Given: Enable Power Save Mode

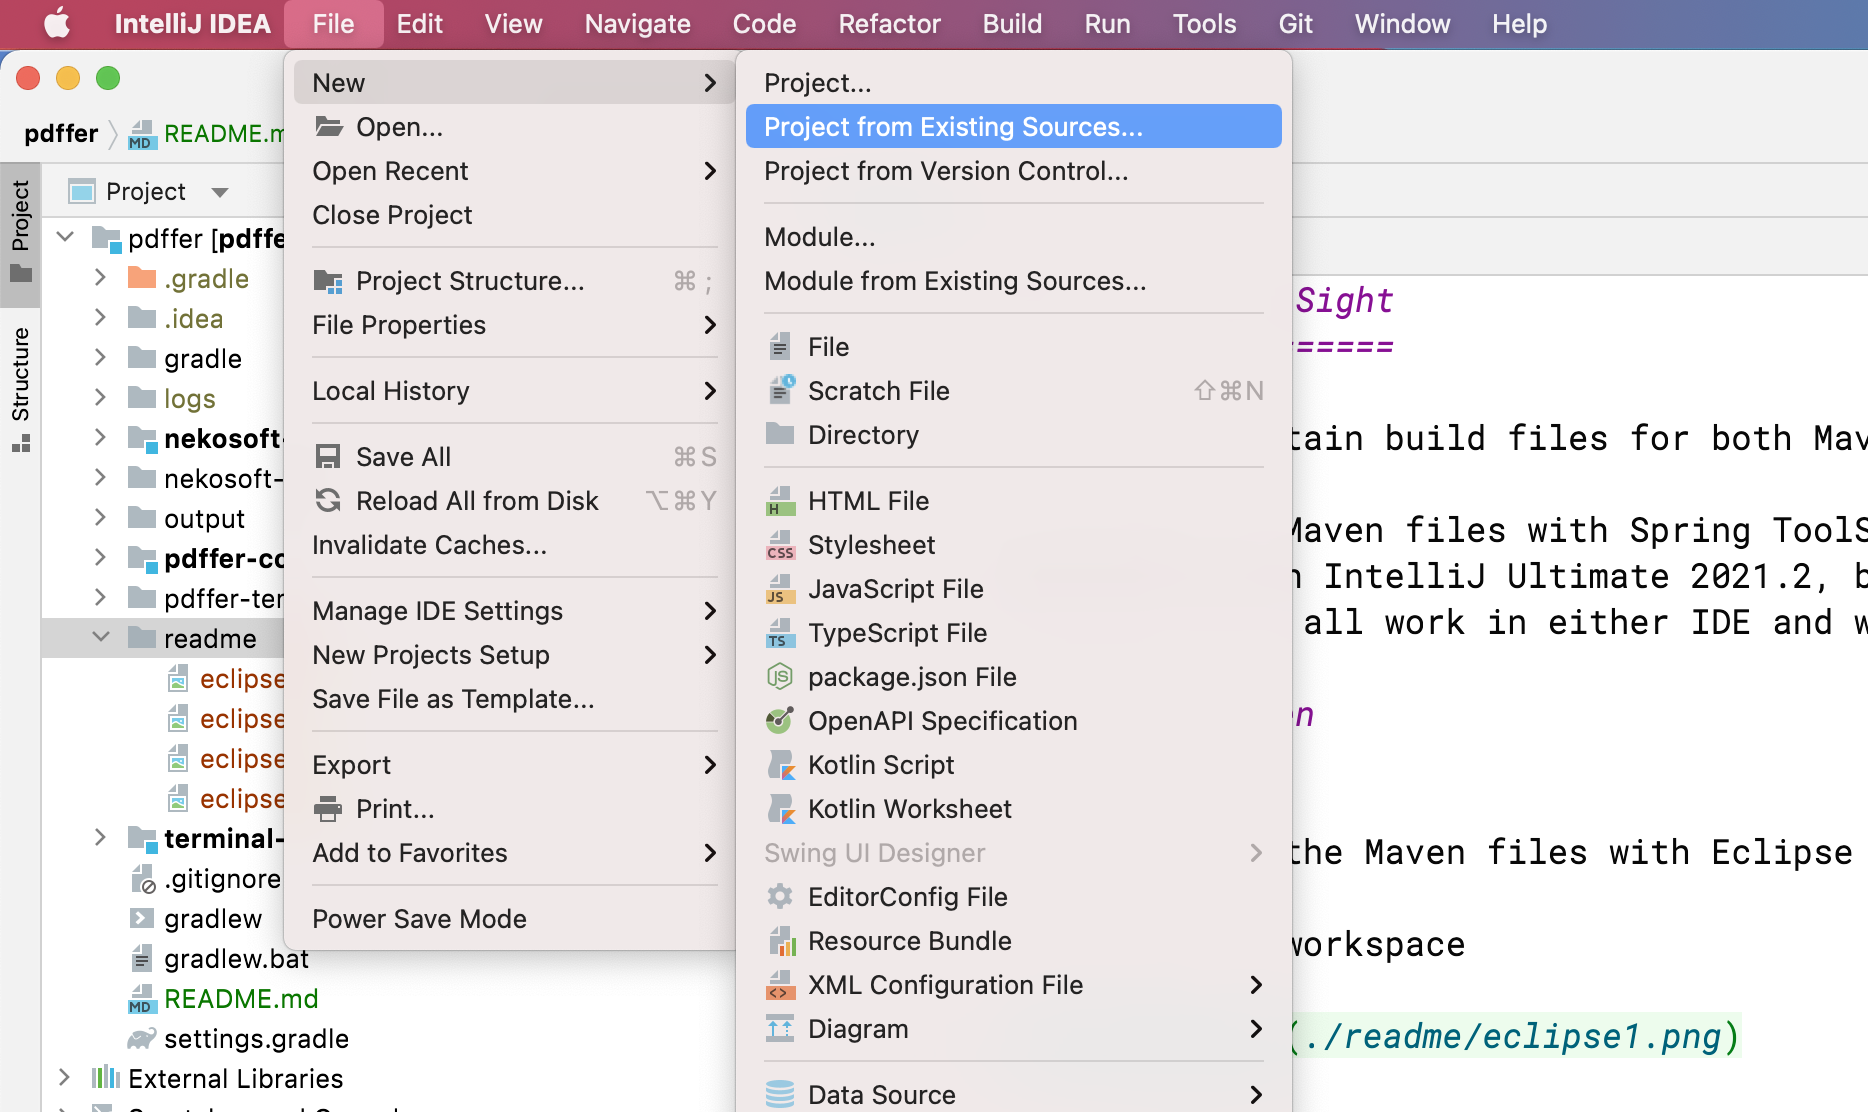Looking at the screenshot, I should [419, 918].
